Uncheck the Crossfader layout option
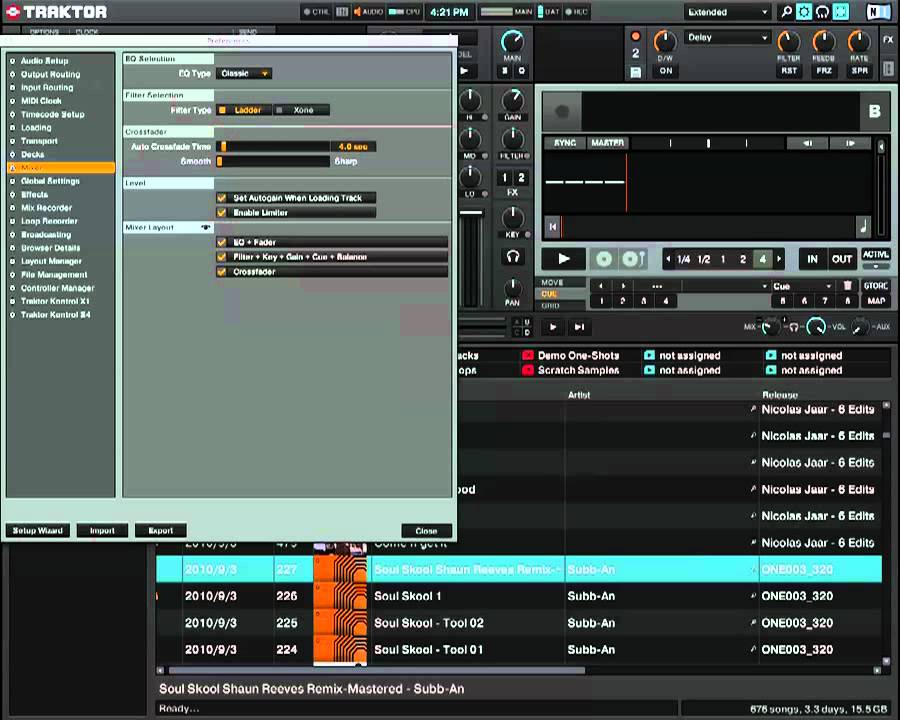The width and height of the screenshot is (900, 720). point(222,272)
